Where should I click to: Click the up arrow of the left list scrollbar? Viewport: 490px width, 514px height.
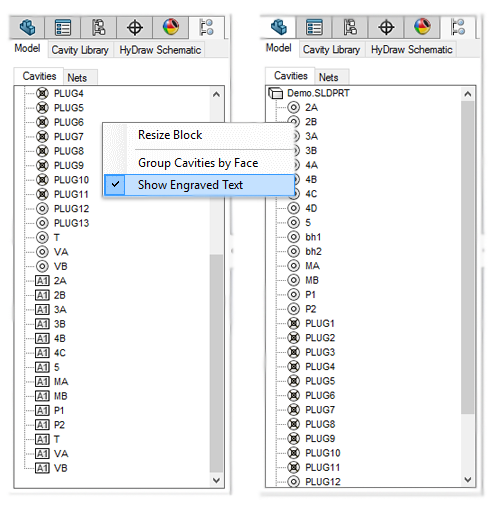click(216, 94)
